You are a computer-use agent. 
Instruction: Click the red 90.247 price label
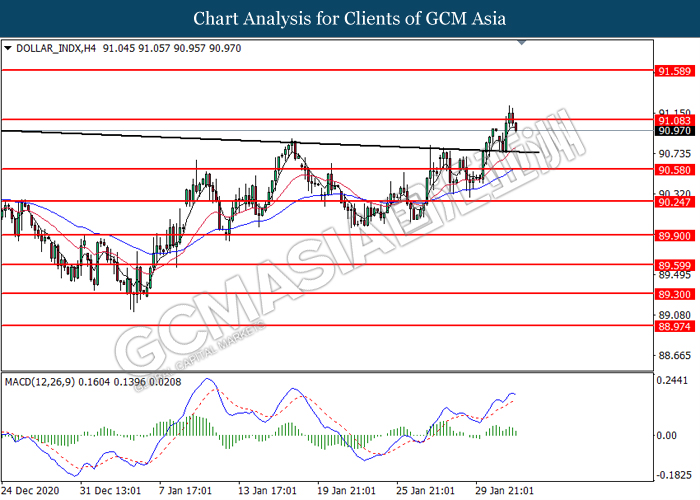coord(675,202)
